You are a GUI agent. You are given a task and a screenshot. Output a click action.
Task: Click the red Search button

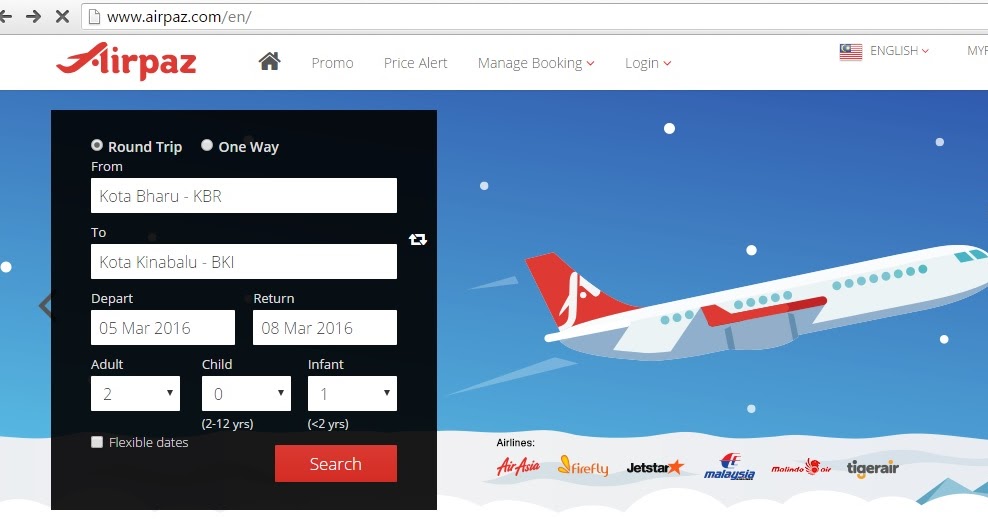336,464
